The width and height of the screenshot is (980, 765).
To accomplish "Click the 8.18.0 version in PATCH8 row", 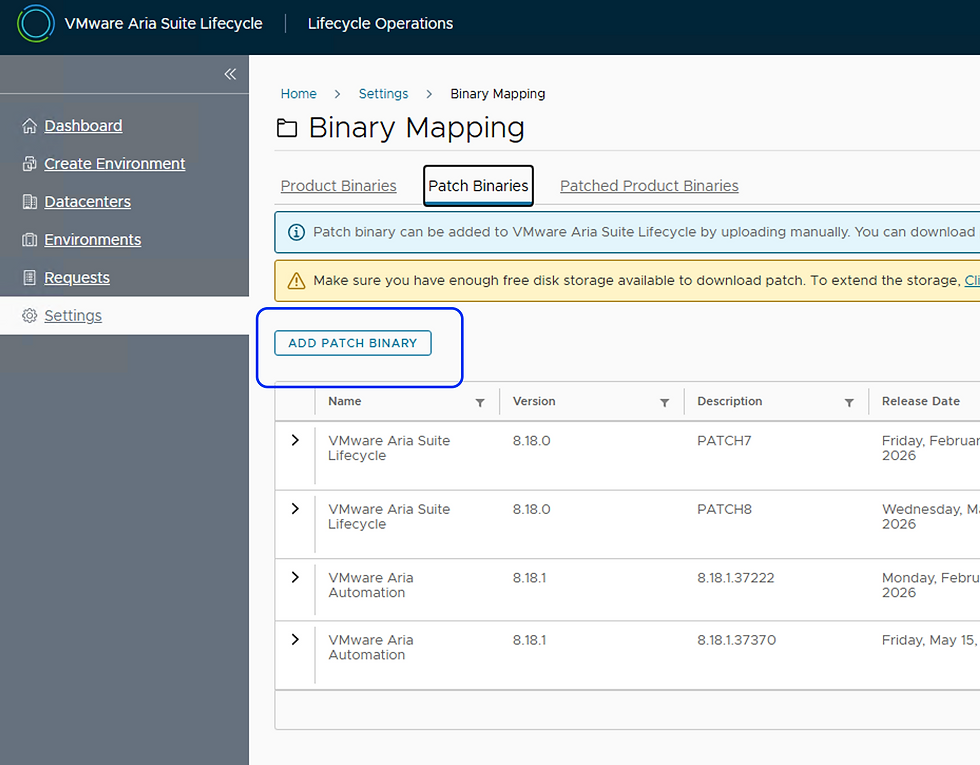I will click(531, 509).
